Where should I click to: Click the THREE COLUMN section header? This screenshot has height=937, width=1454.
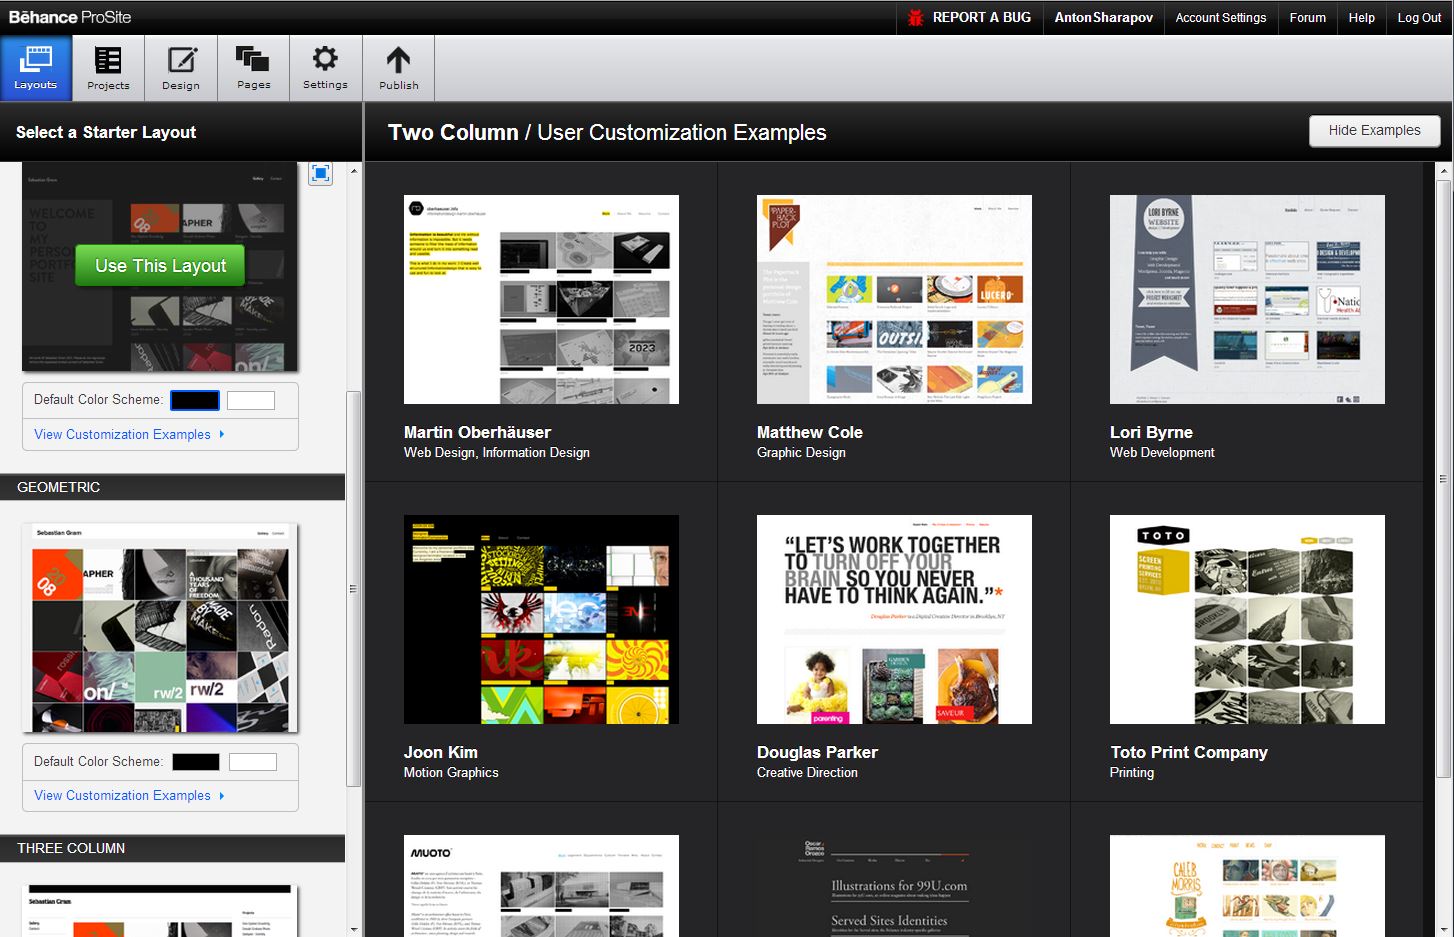tap(172, 848)
